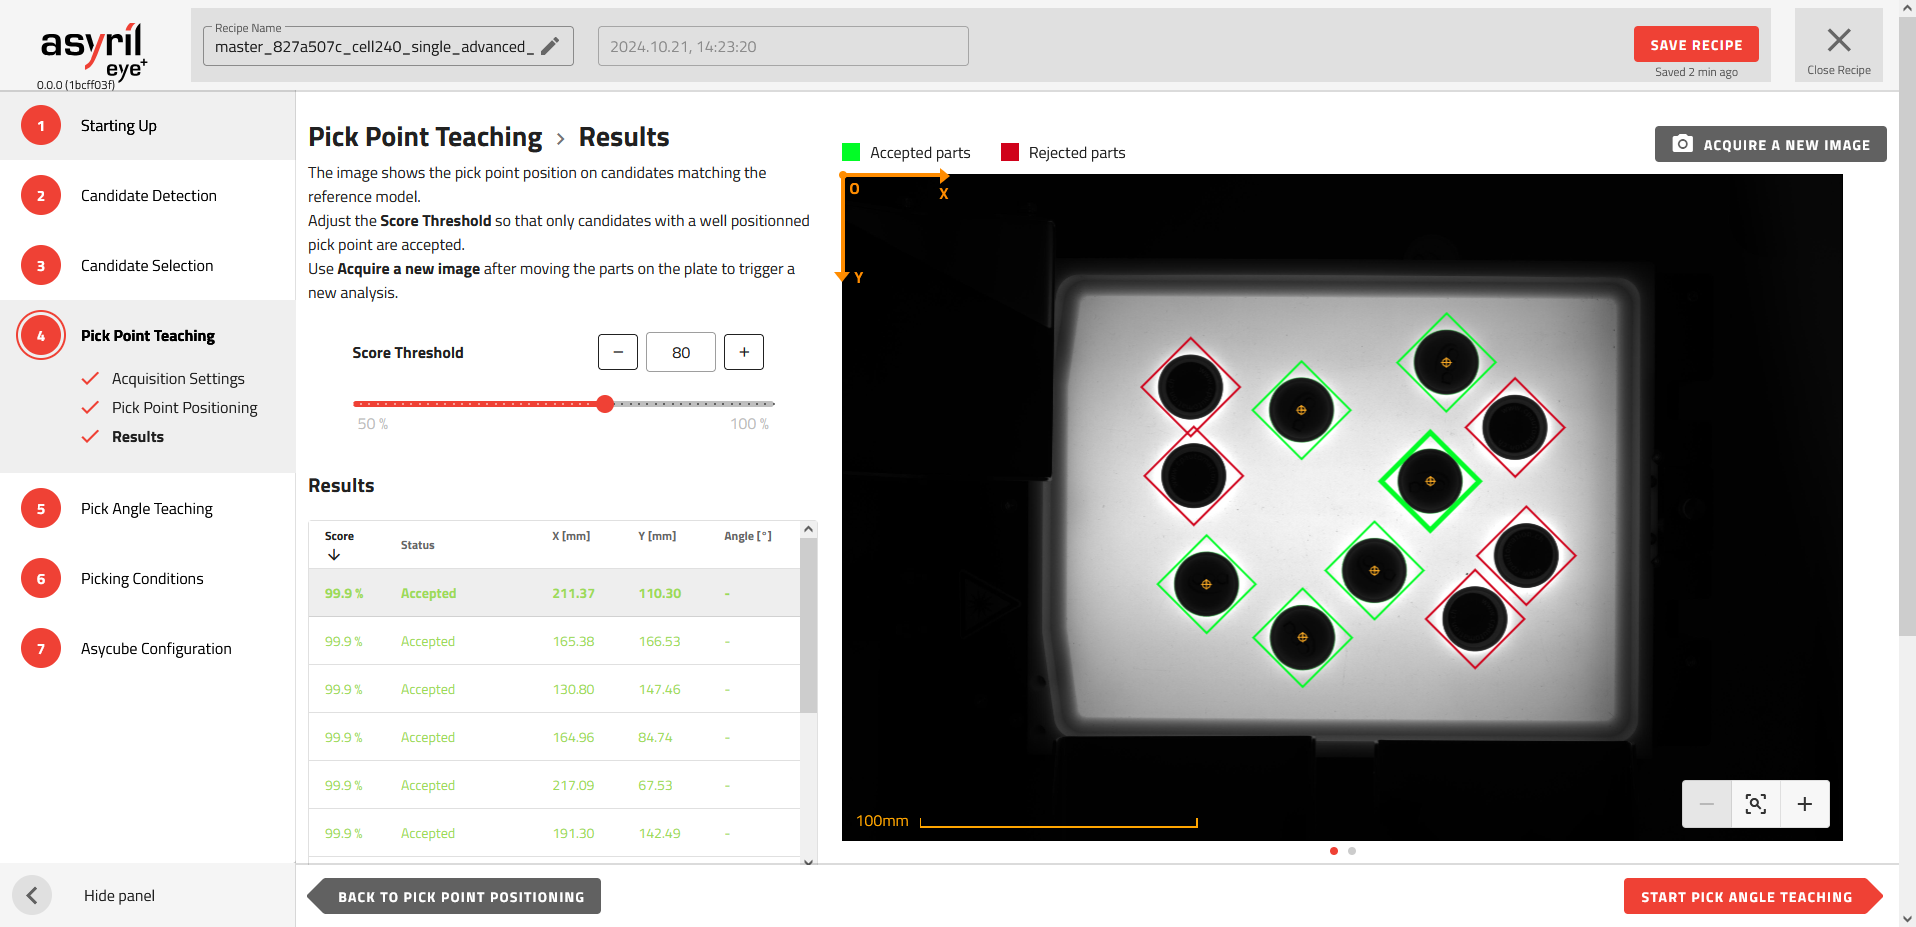This screenshot has height=927, width=1916.
Task: Select the step 4 Pick Point Teaching circle
Action: (x=41, y=335)
